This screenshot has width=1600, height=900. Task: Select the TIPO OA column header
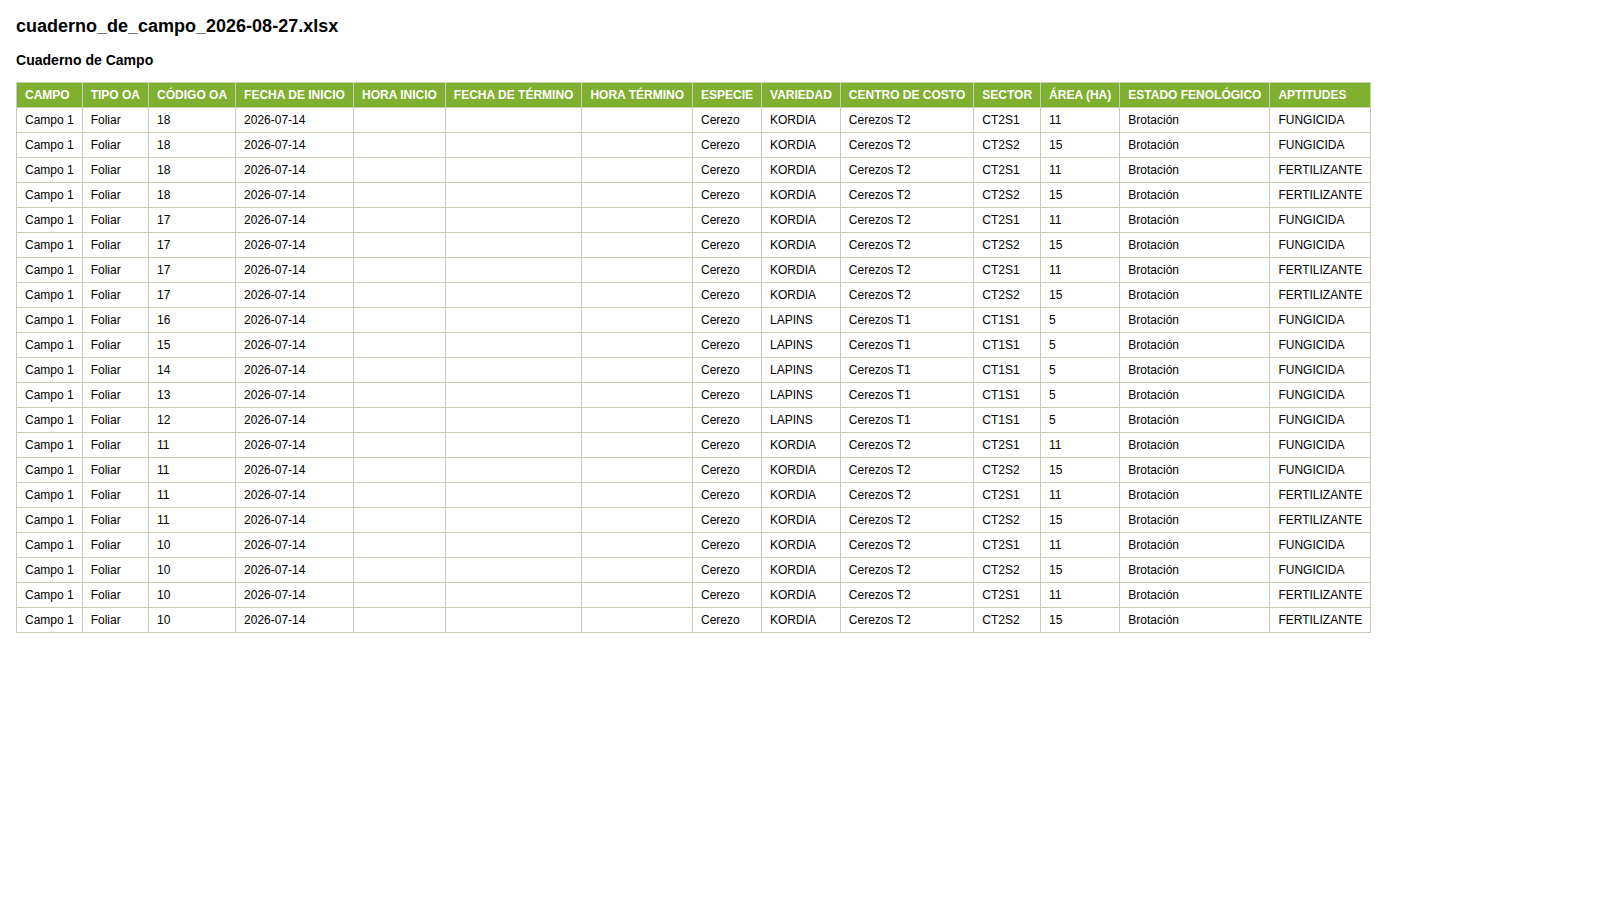pos(115,95)
